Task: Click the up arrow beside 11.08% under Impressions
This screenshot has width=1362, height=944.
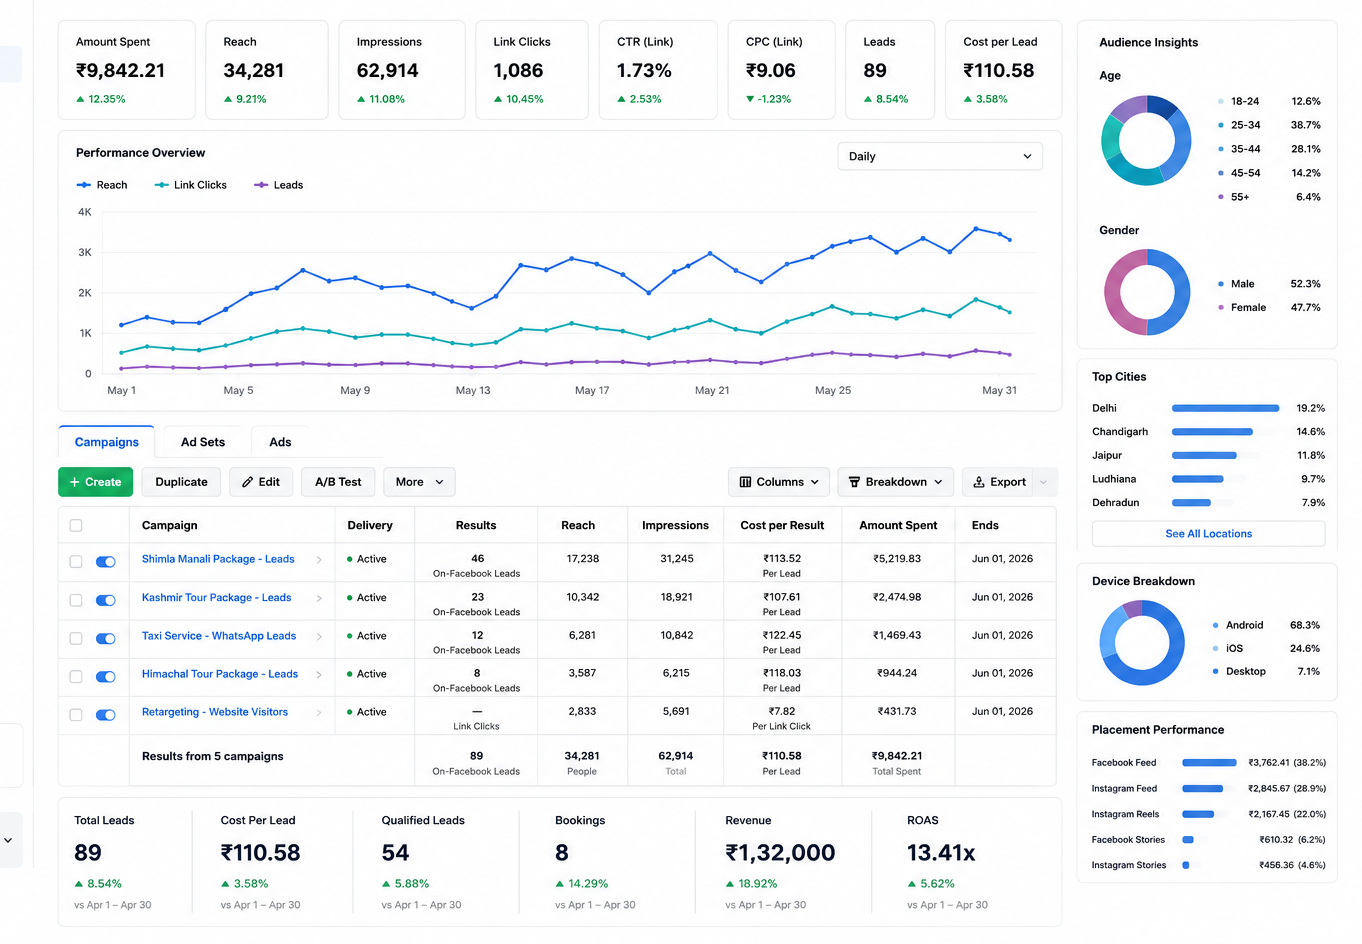Action: [361, 99]
